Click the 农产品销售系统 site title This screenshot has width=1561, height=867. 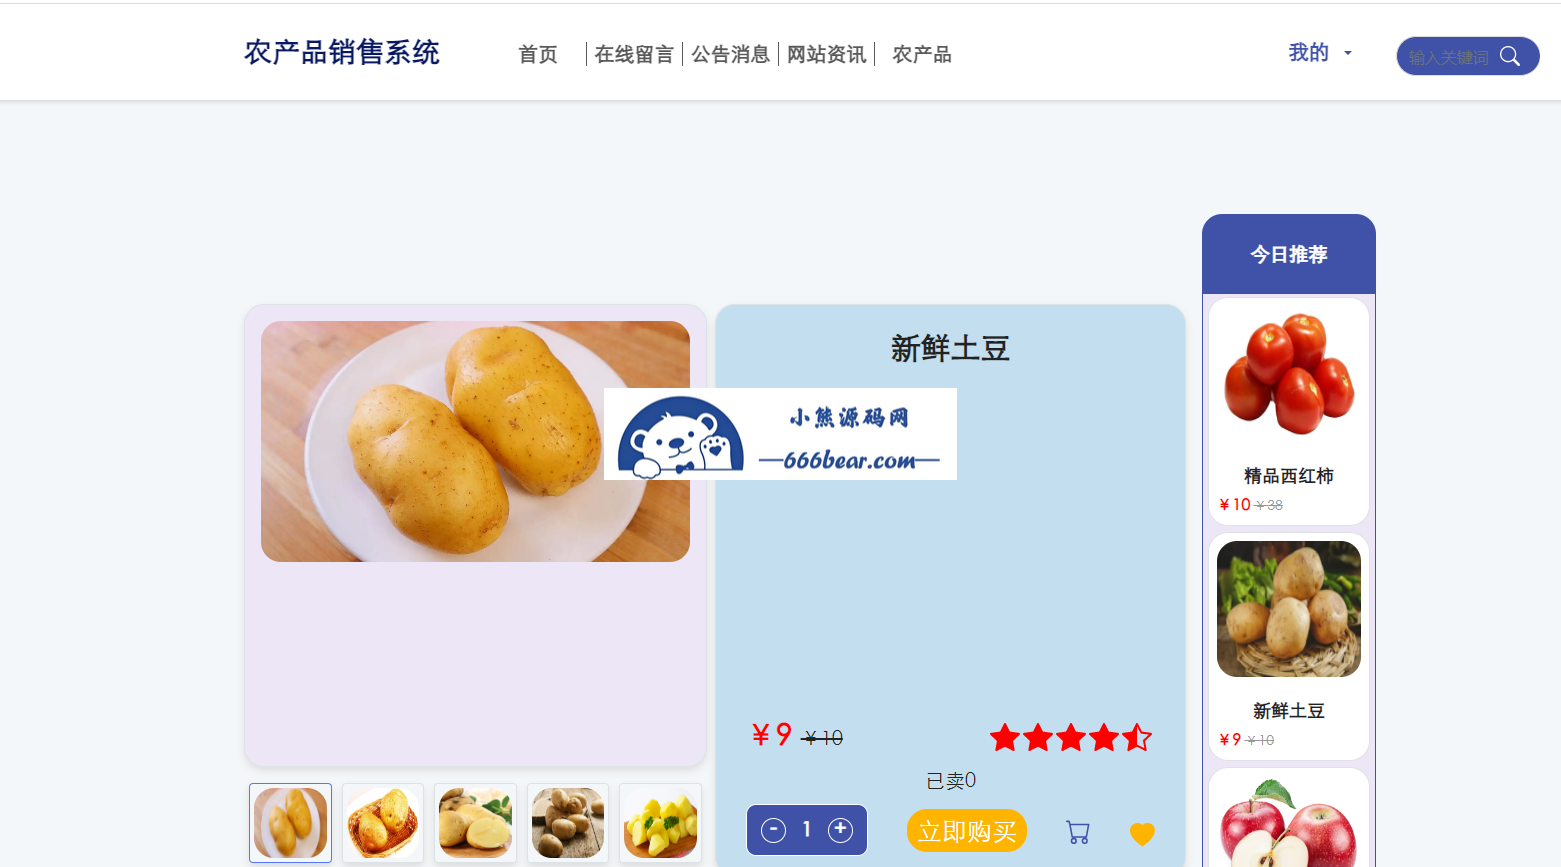(342, 52)
